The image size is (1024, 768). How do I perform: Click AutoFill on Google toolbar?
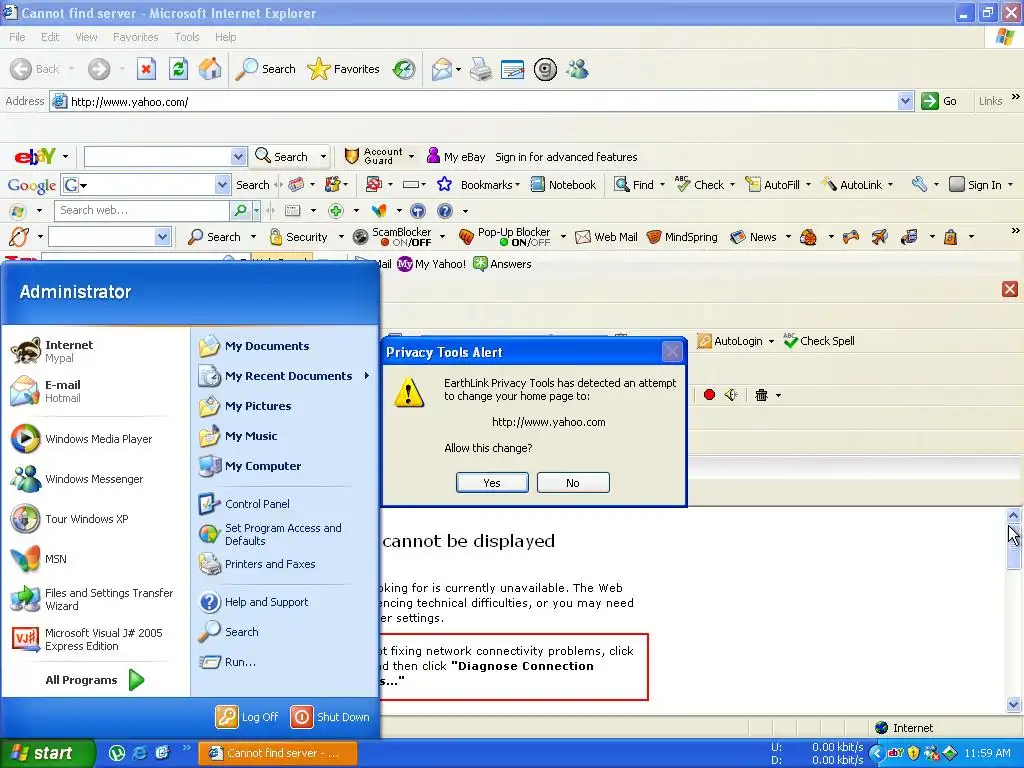click(773, 185)
